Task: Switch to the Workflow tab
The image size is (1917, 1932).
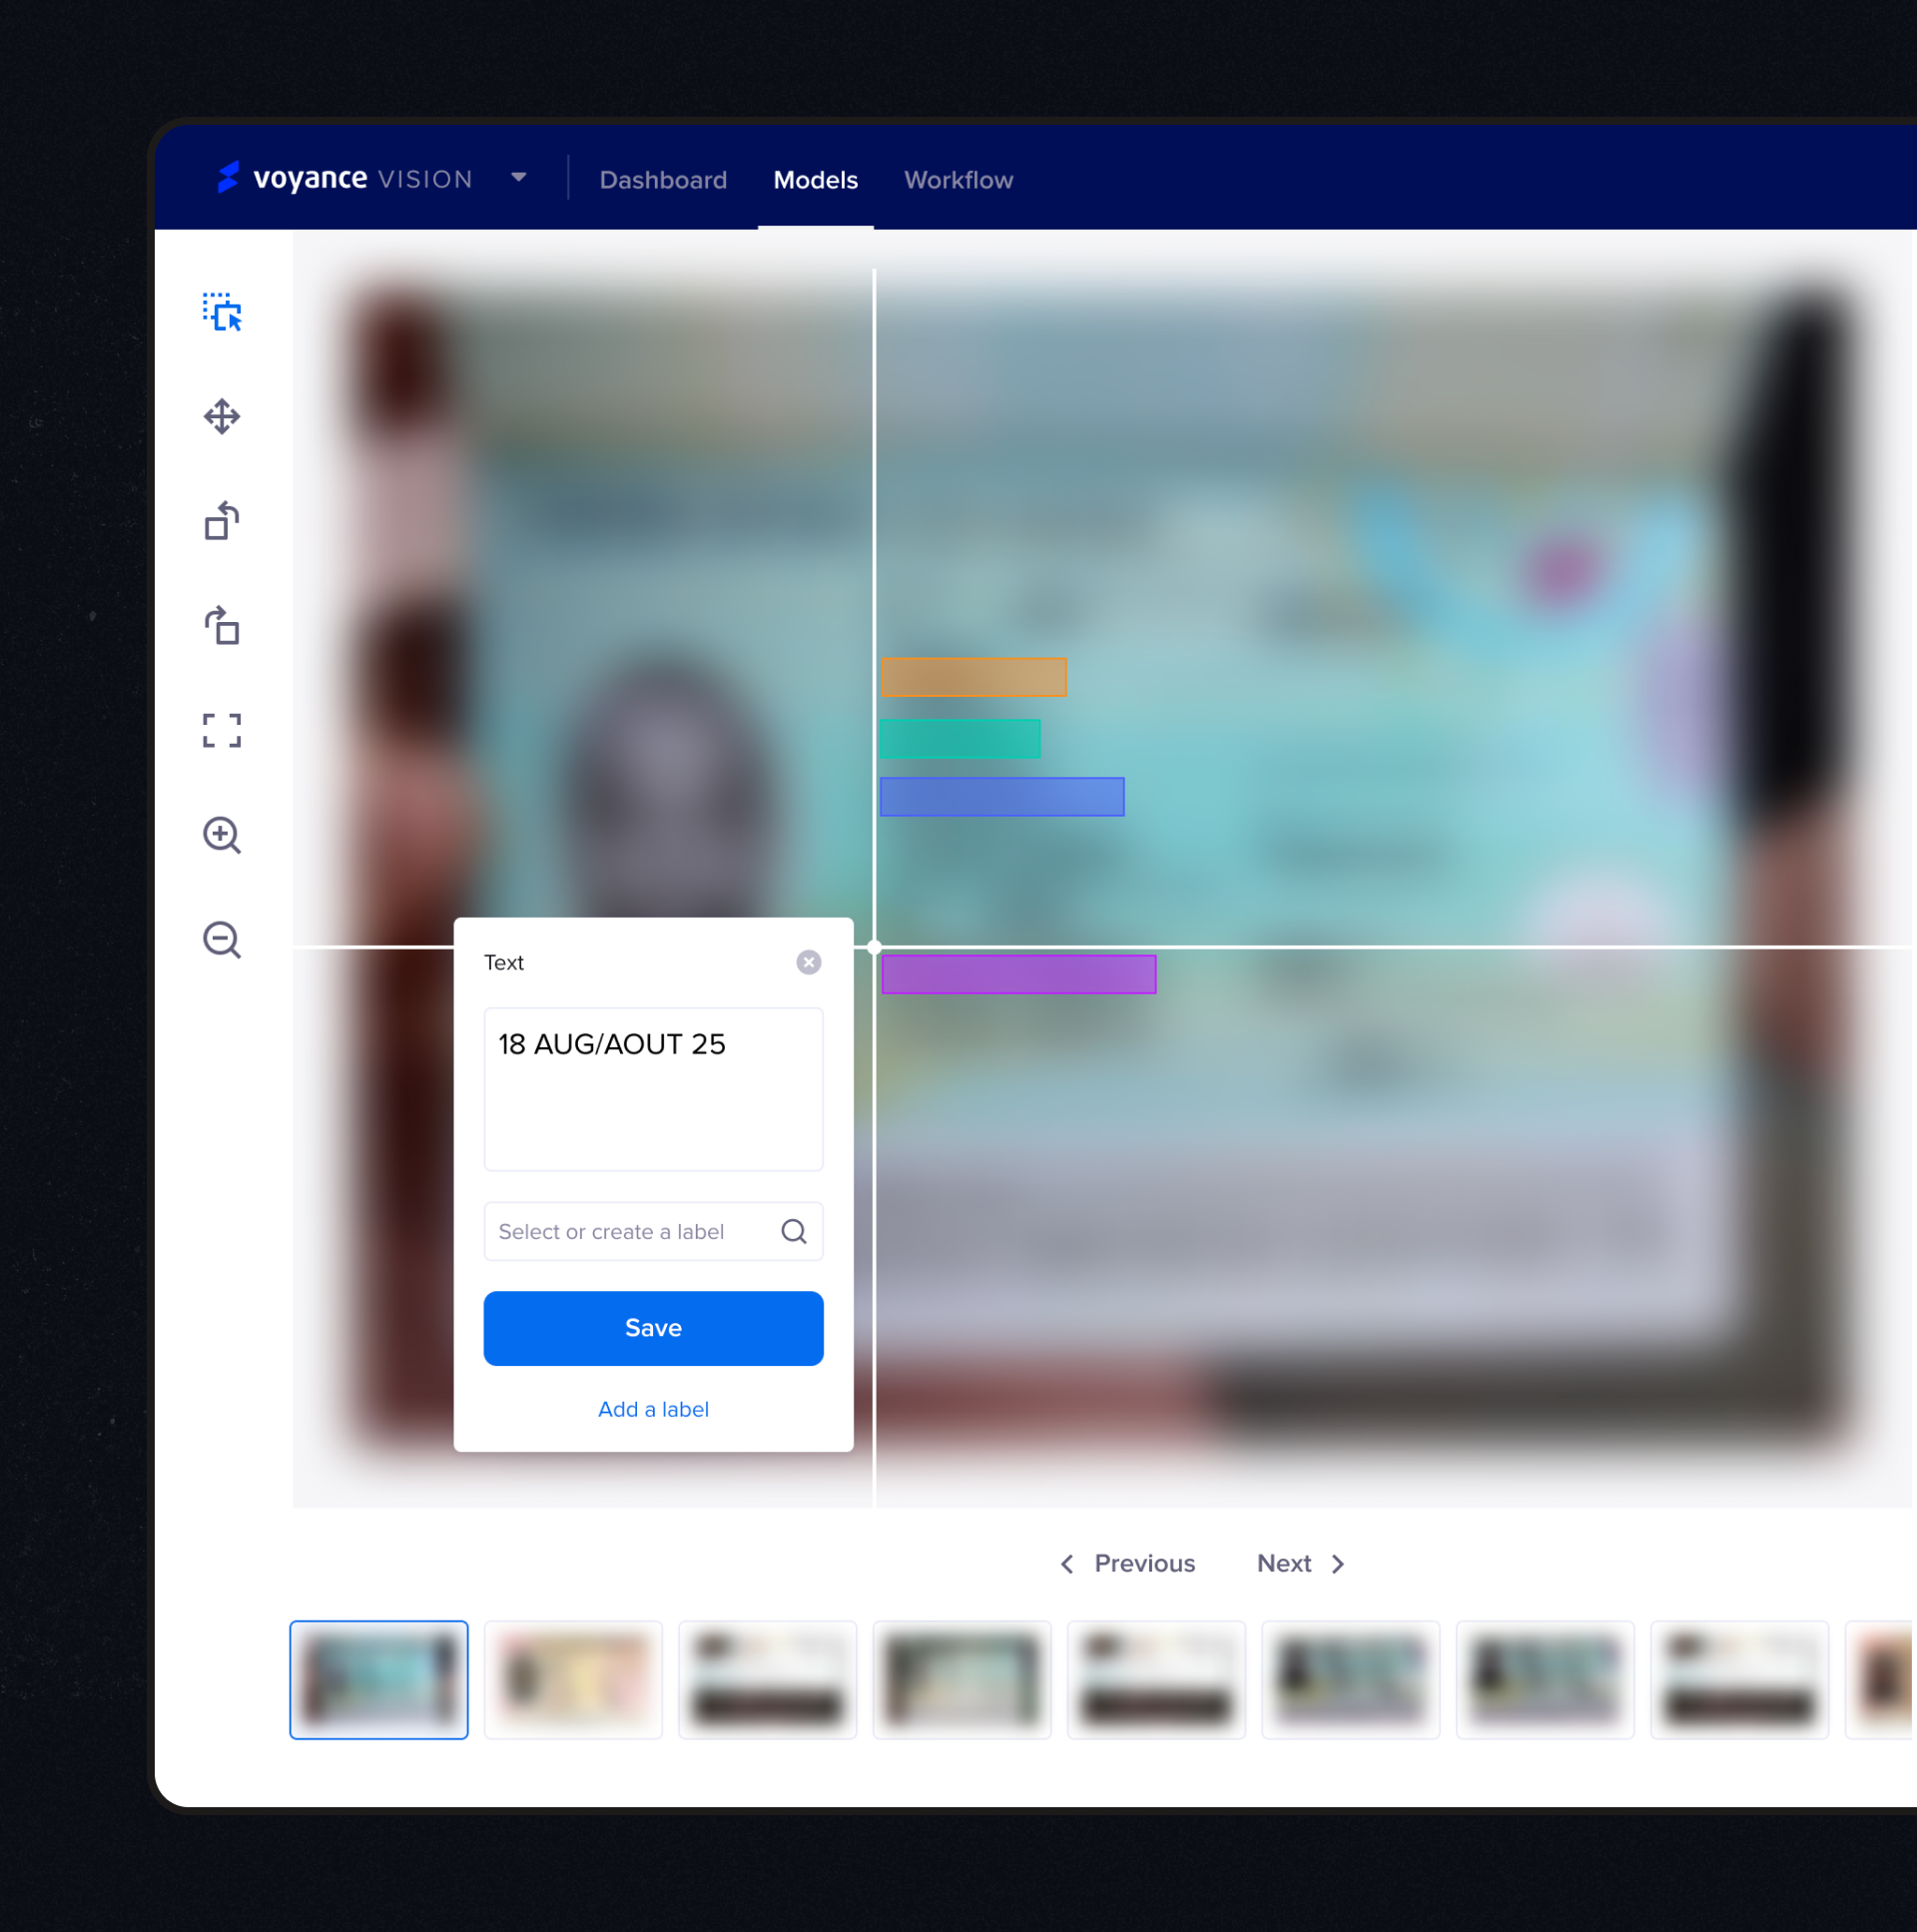Action: pos(958,180)
